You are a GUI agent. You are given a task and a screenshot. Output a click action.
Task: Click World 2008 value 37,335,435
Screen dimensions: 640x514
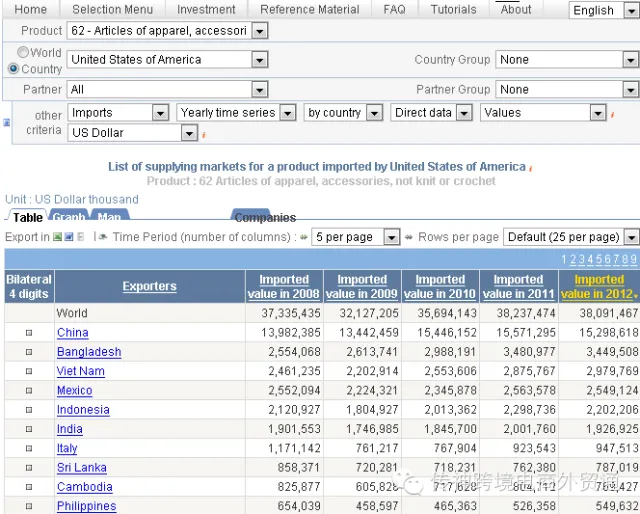(x=291, y=313)
